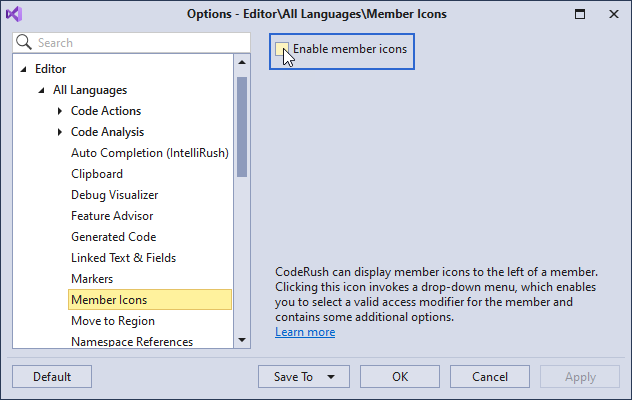
Task: Maximize the Options dialog window
Action: [x=580, y=14]
